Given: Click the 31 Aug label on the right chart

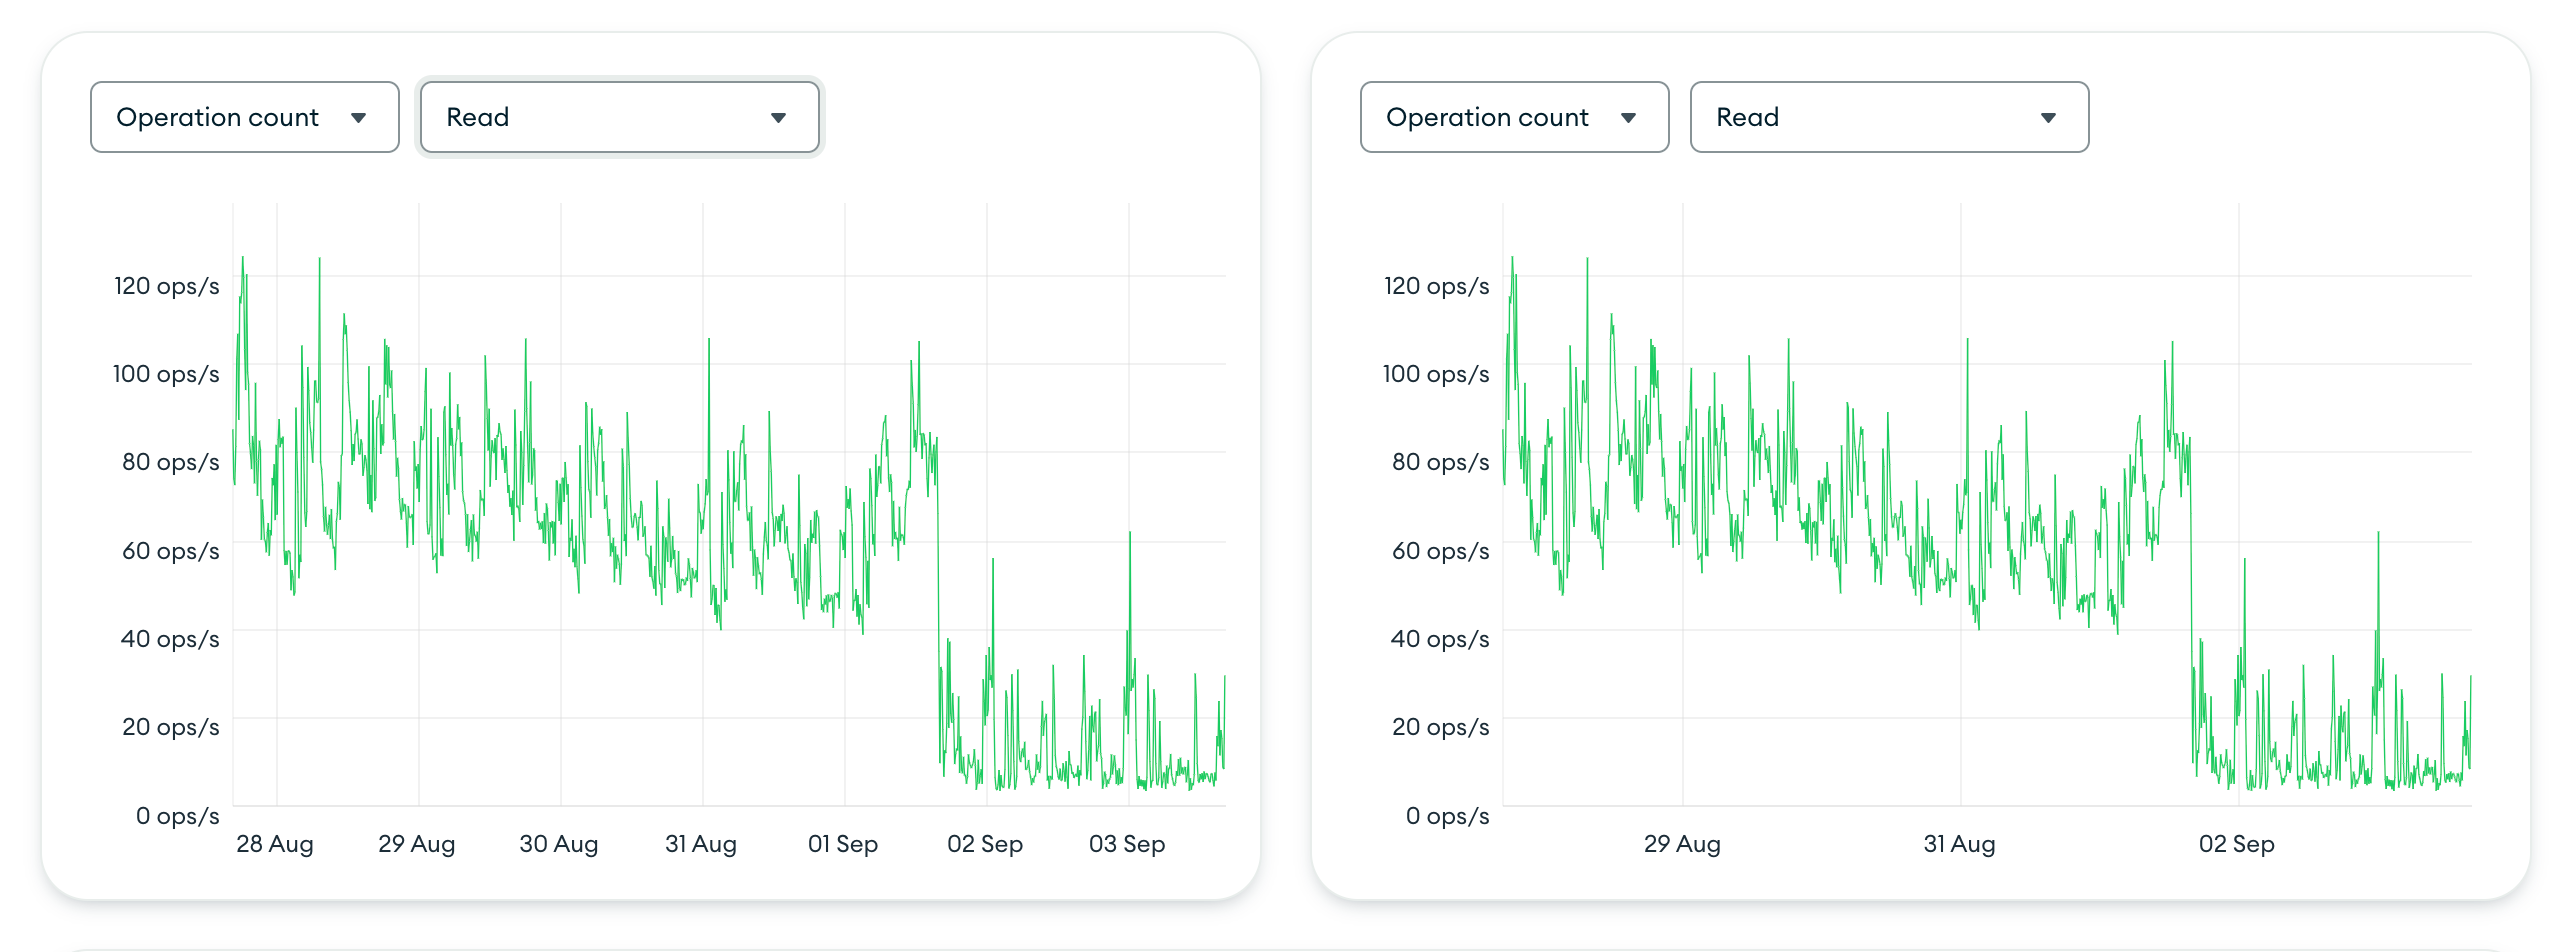Looking at the screenshot, I should coord(1959,844).
